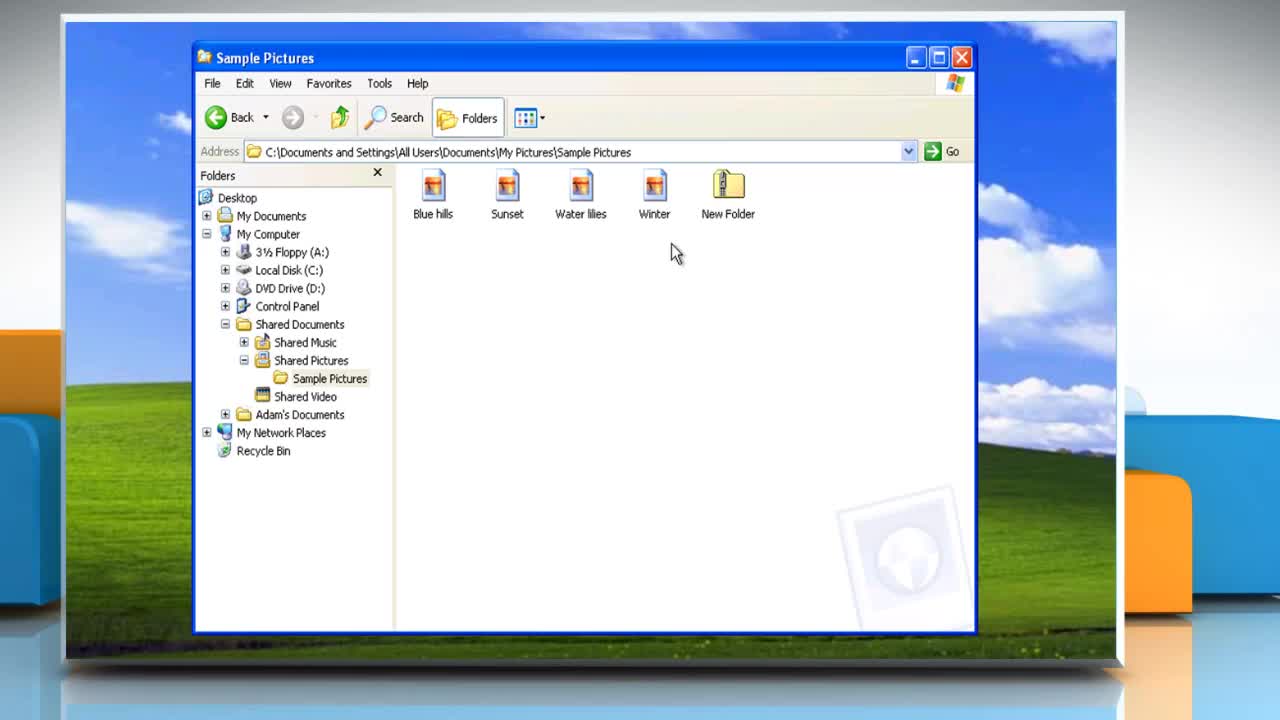Select Adam's Documents in the tree

(x=300, y=414)
